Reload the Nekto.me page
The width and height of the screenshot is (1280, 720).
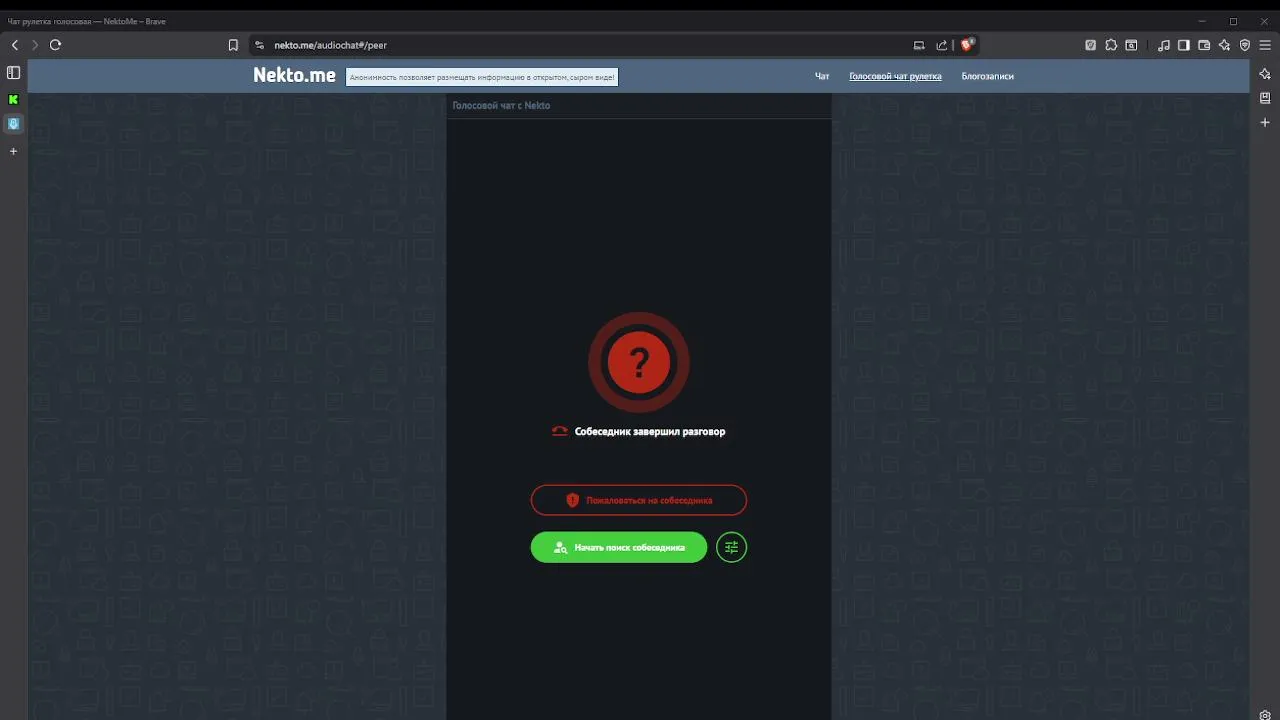pos(56,45)
